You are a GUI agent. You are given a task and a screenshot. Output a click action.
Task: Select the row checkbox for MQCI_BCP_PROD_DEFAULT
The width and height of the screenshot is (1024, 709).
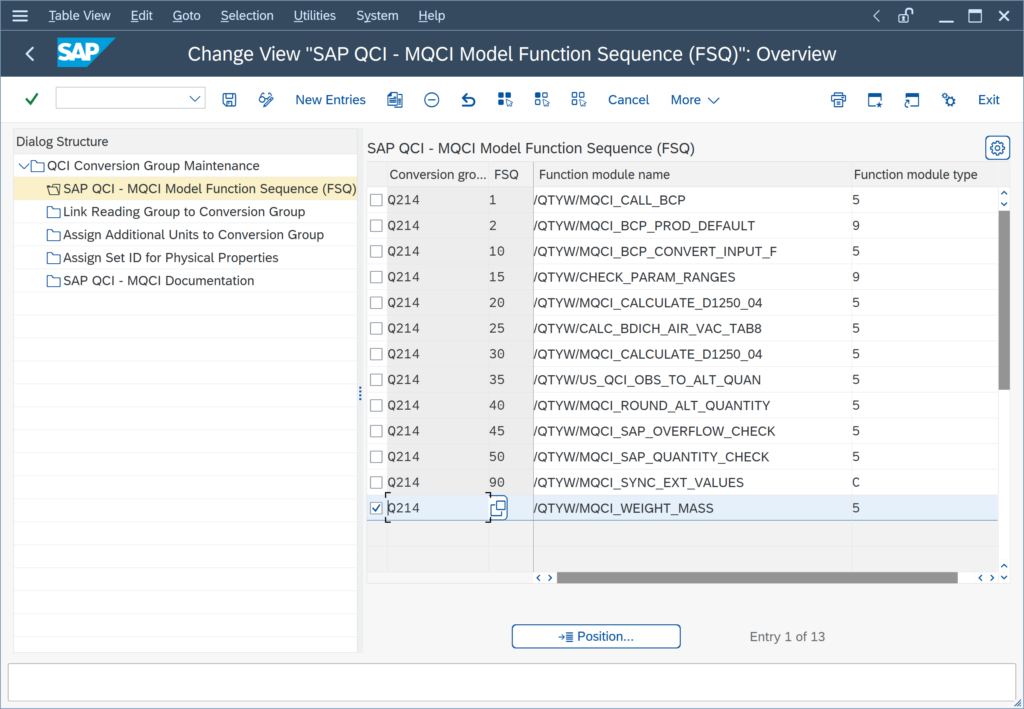[376, 225]
